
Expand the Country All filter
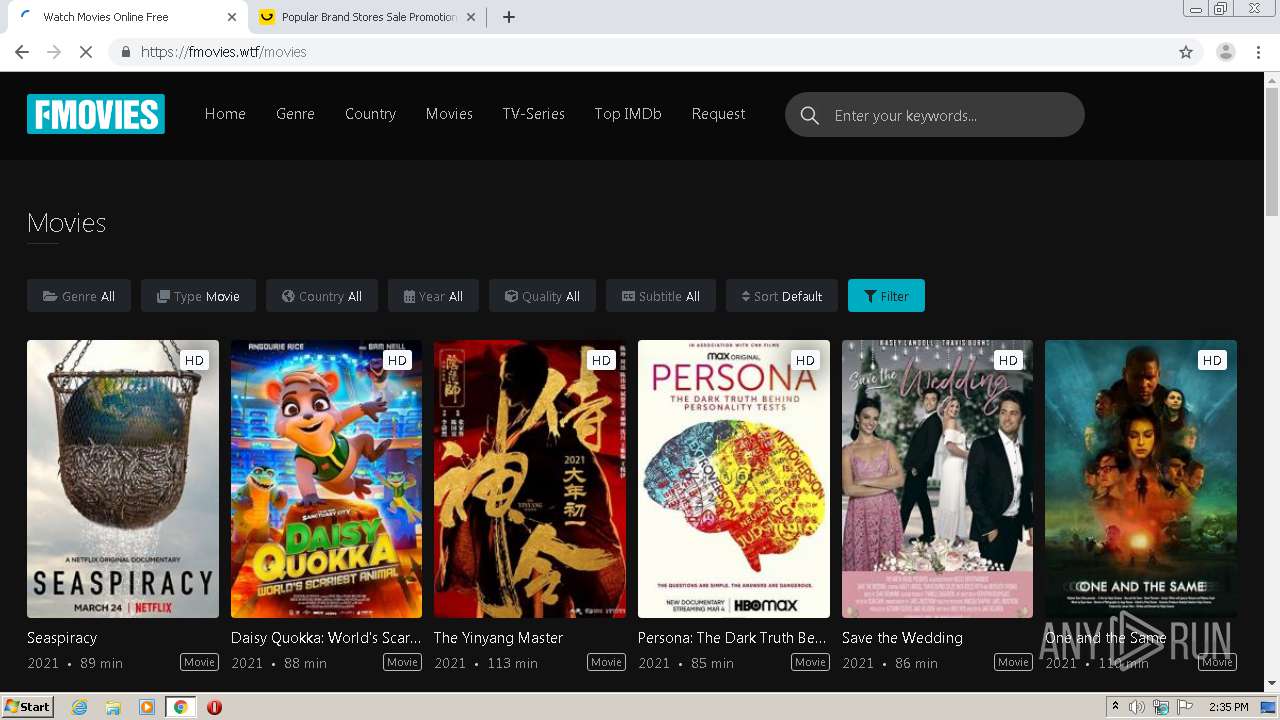322,296
